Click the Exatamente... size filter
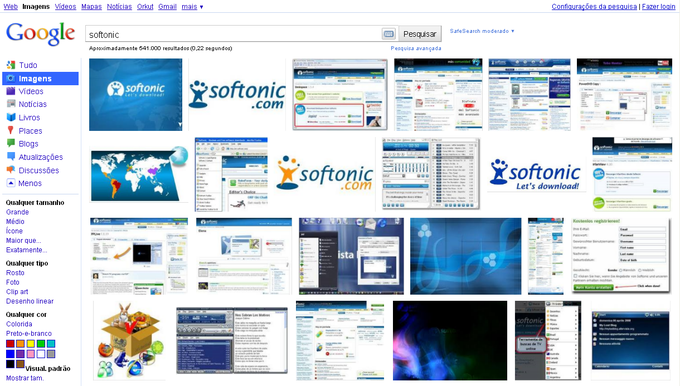The image size is (680, 386). (26, 250)
